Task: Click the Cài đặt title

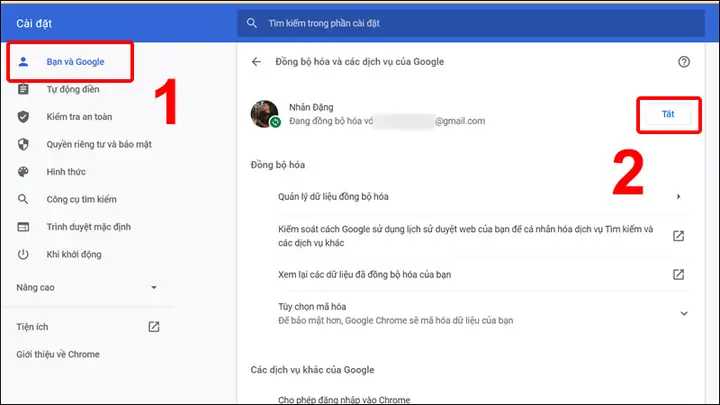Action: click(x=34, y=23)
